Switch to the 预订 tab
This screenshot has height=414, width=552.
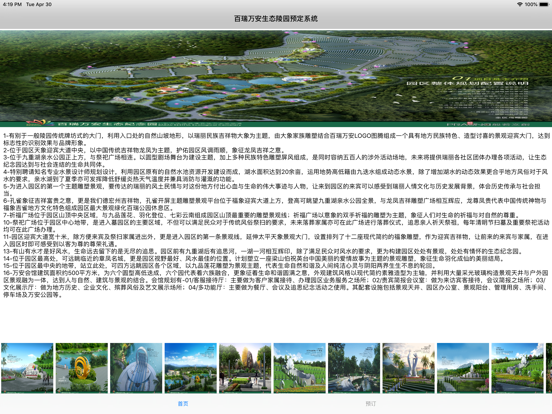(x=370, y=403)
